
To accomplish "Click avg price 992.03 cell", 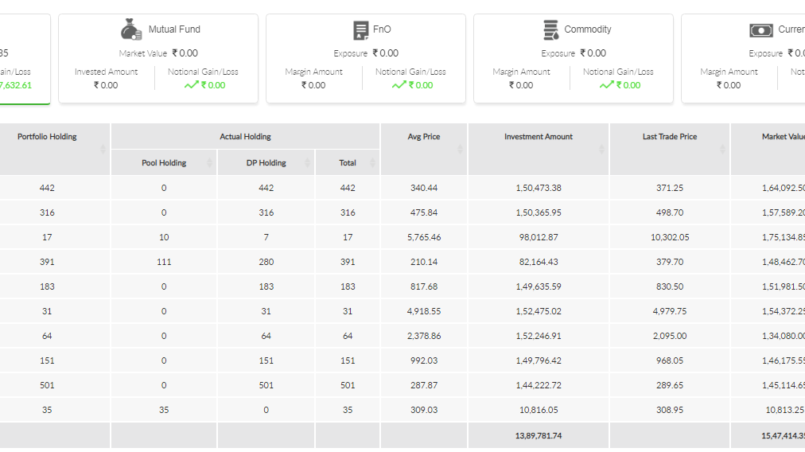I will click(x=424, y=361).
